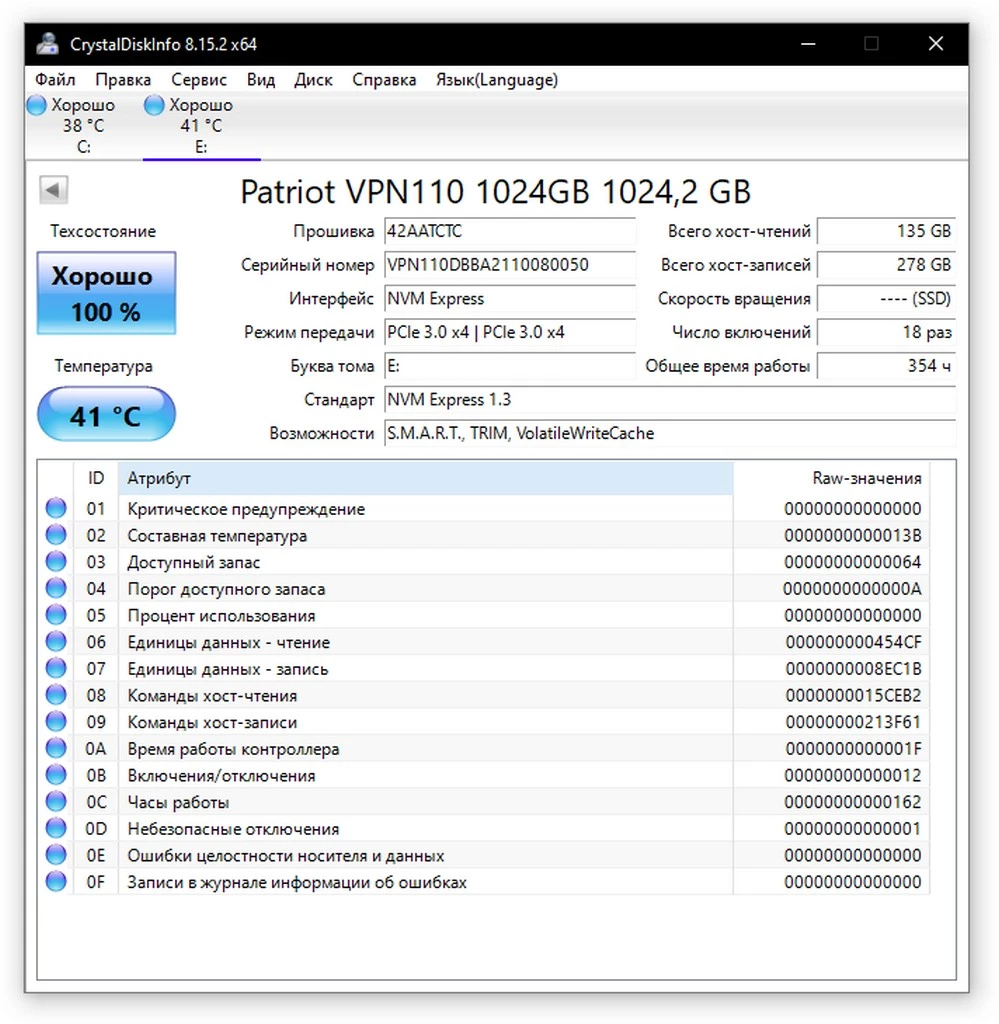The image size is (999, 1024).
Task: Select the Часы работы row
Action: tap(484, 803)
